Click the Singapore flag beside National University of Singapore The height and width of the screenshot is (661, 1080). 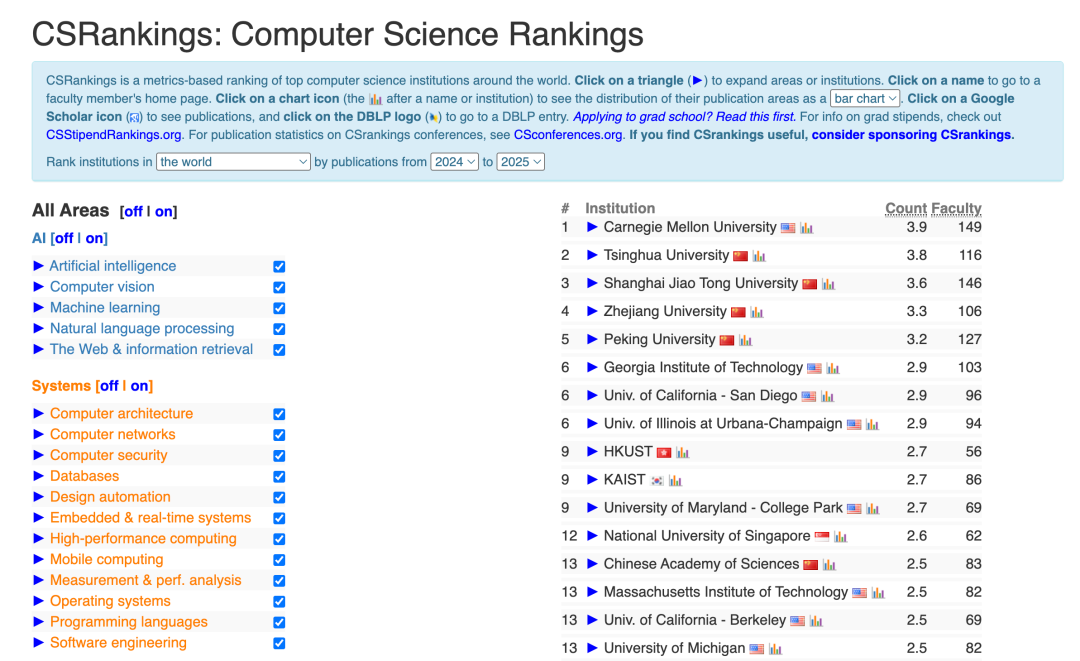[822, 537]
